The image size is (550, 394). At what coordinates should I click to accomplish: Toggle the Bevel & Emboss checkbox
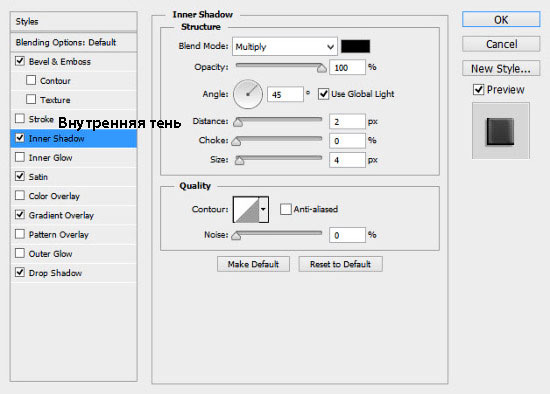[x=20, y=61]
